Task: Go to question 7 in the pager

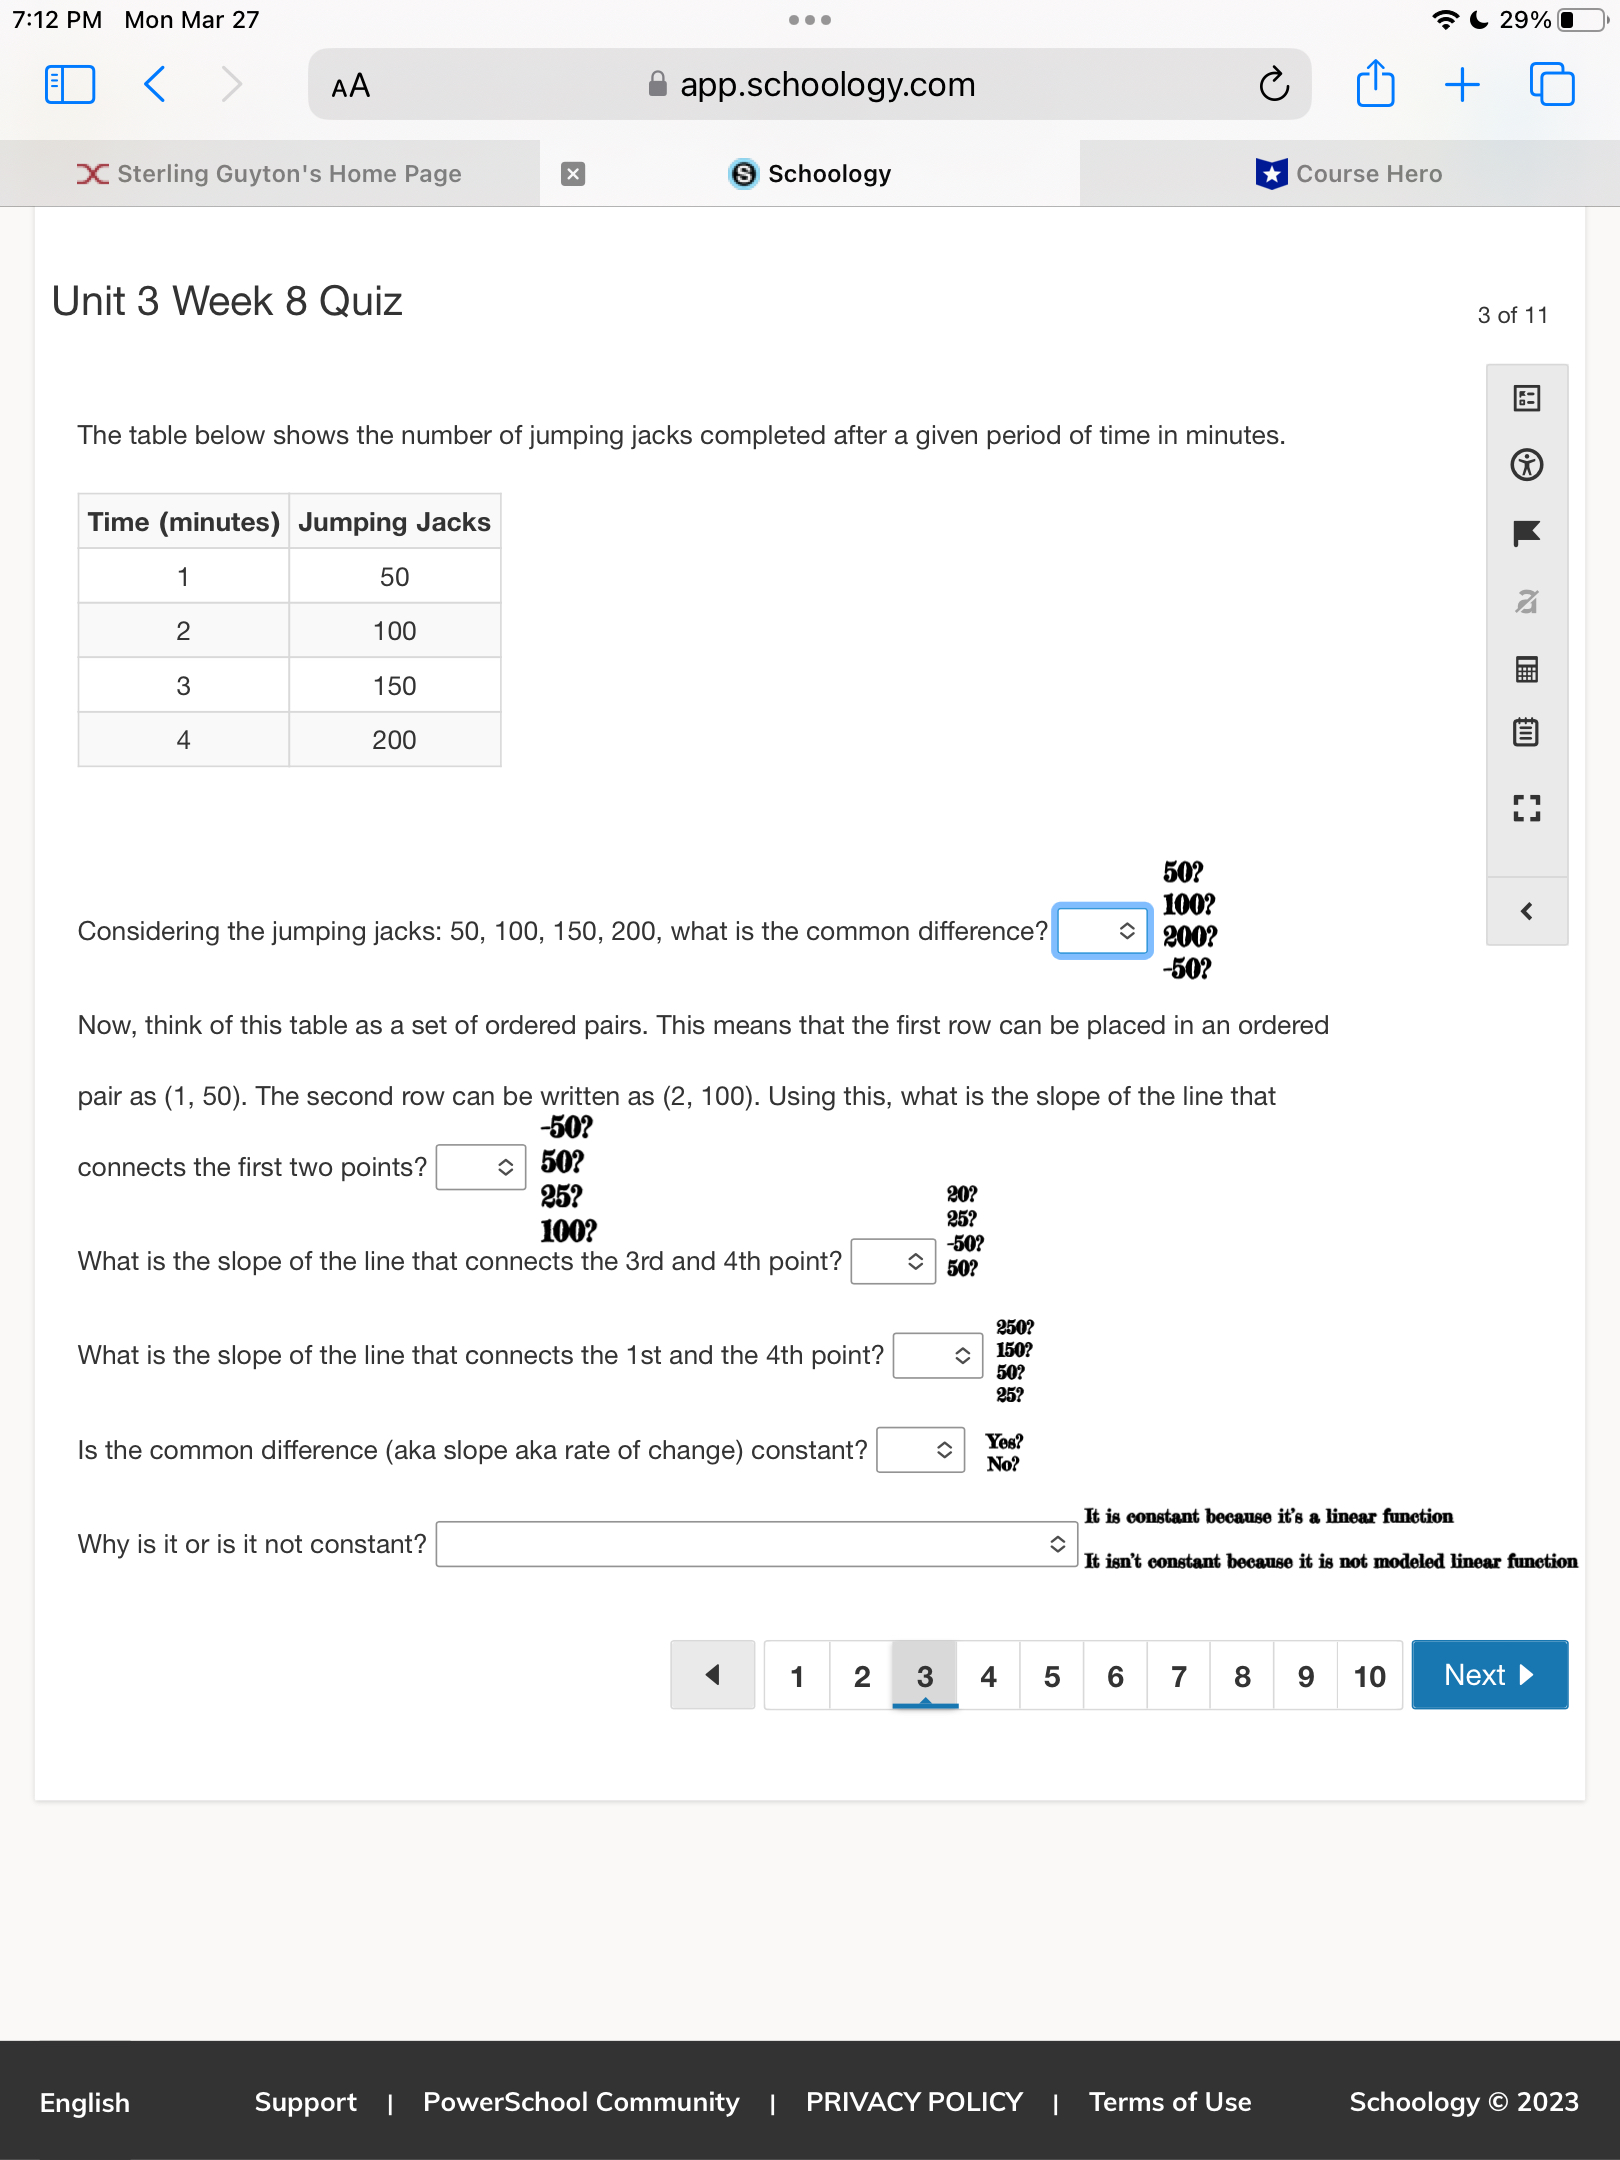Action: [1178, 1675]
